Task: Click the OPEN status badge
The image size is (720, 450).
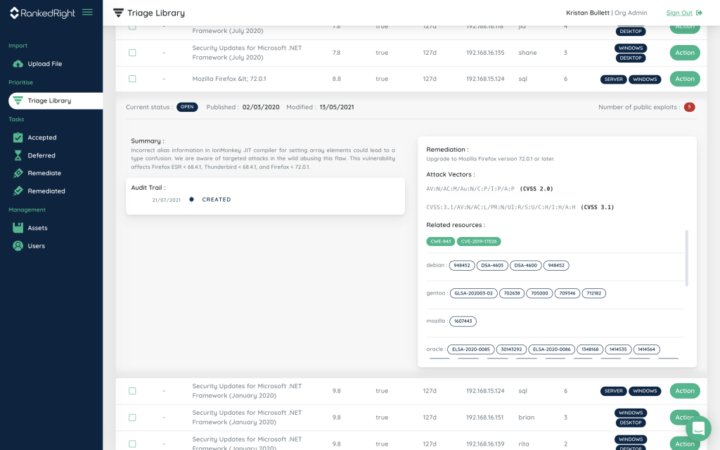Action: click(187, 107)
